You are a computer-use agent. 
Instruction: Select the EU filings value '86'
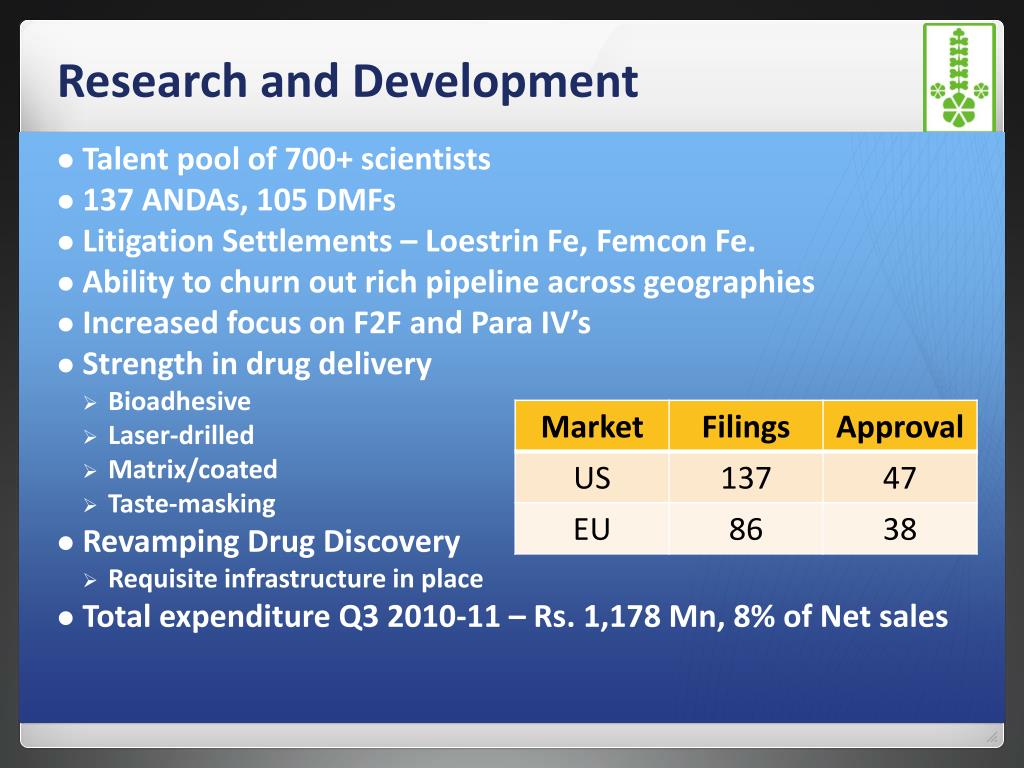pos(746,528)
